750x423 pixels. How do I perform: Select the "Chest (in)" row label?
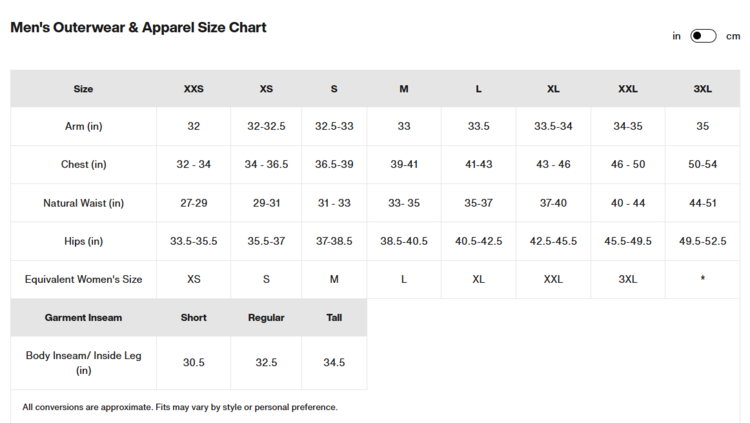point(83,164)
